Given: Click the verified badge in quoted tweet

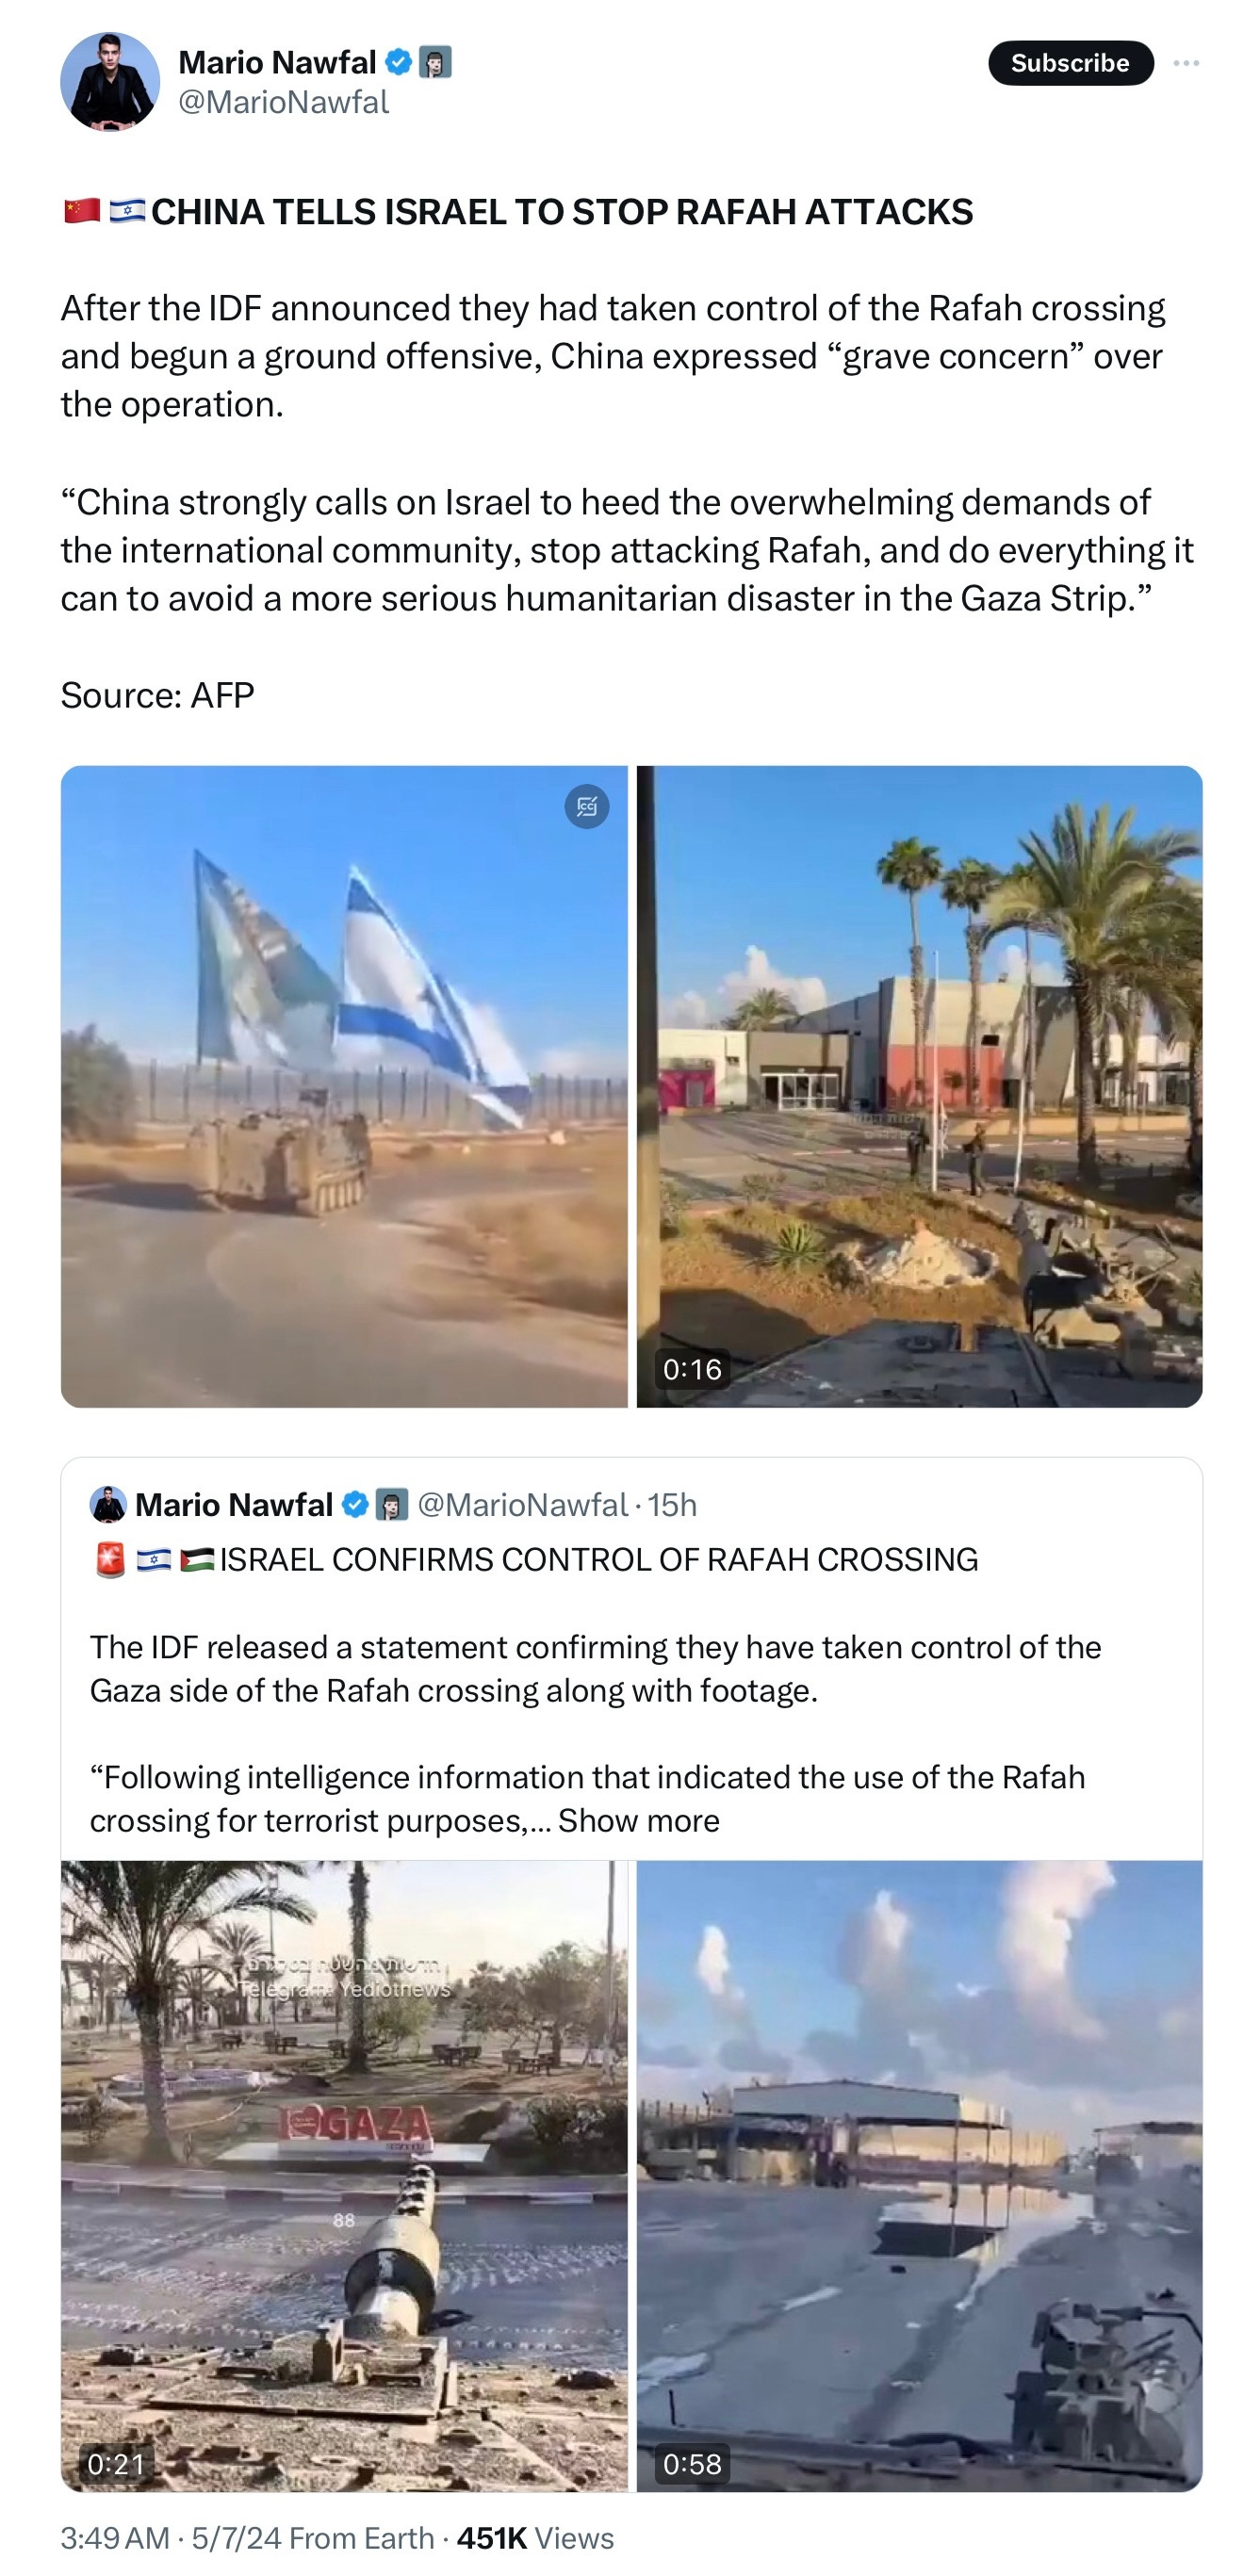Looking at the screenshot, I should (x=355, y=1504).
